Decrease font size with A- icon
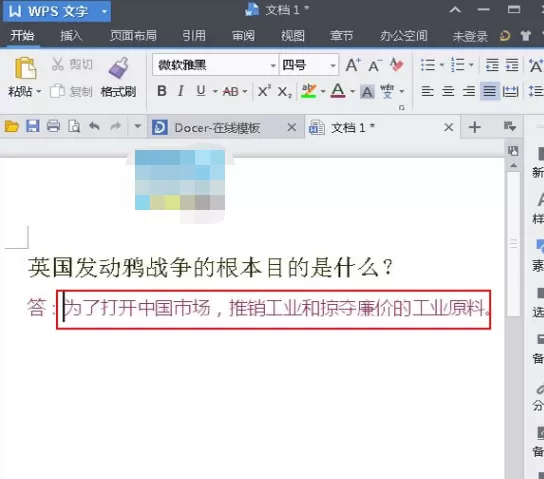This screenshot has width=544, height=479. (x=375, y=65)
